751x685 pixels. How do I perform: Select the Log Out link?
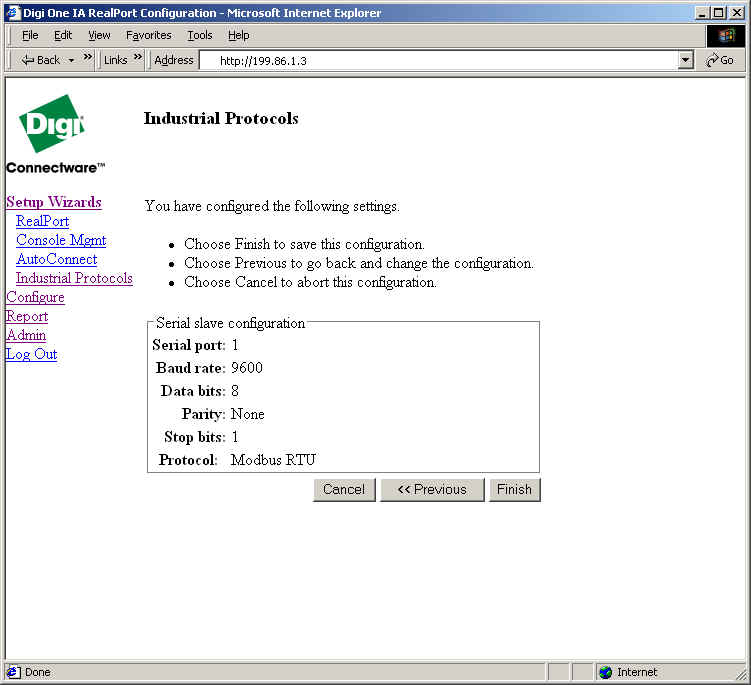[31, 354]
